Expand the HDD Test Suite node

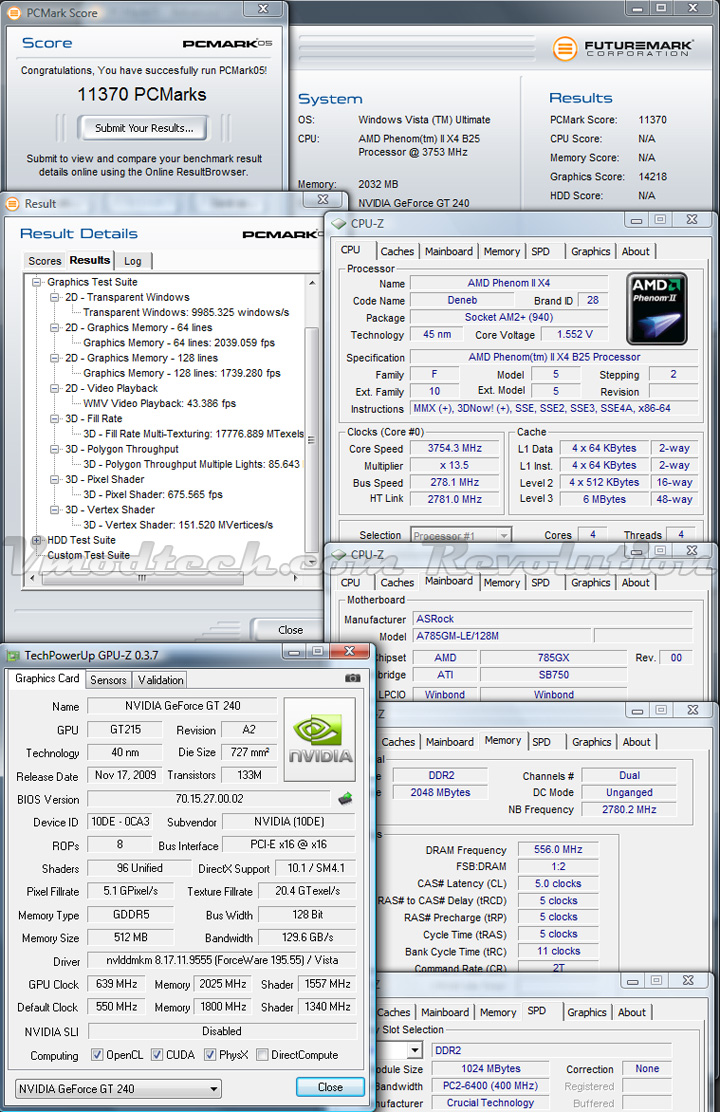coord(37,540)
